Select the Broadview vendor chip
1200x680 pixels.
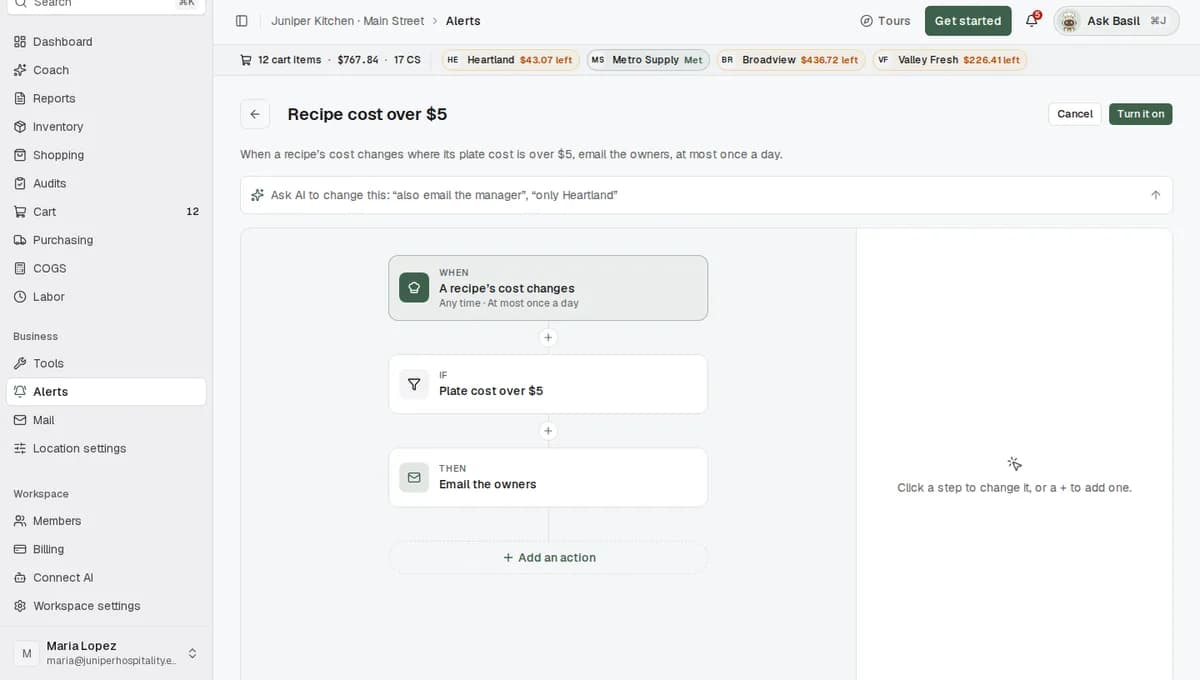tap(790, 60)
